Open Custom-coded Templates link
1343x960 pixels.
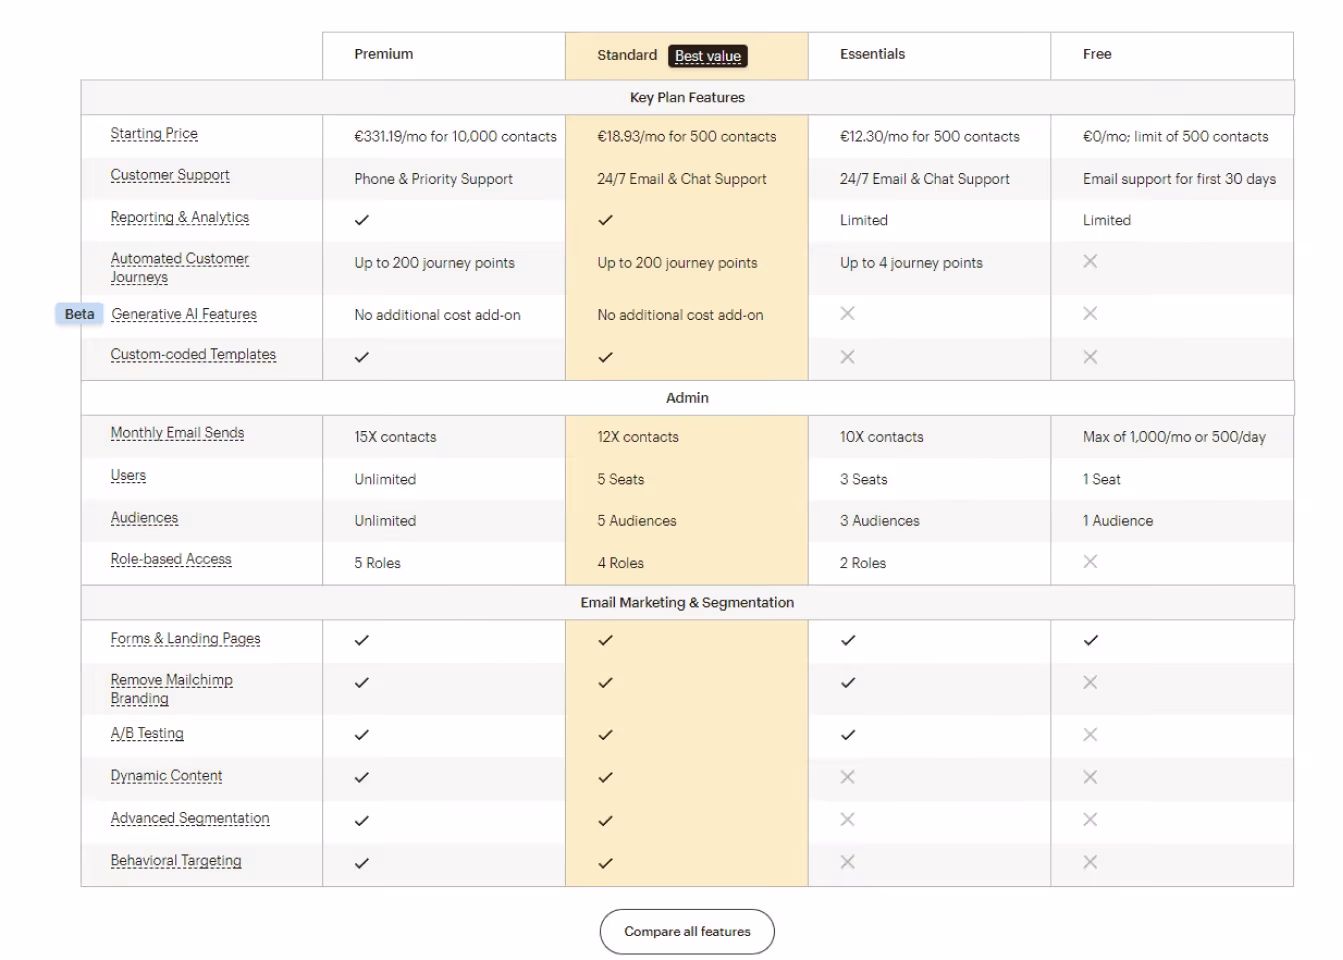pyautogui.click(x=193, y=355)
